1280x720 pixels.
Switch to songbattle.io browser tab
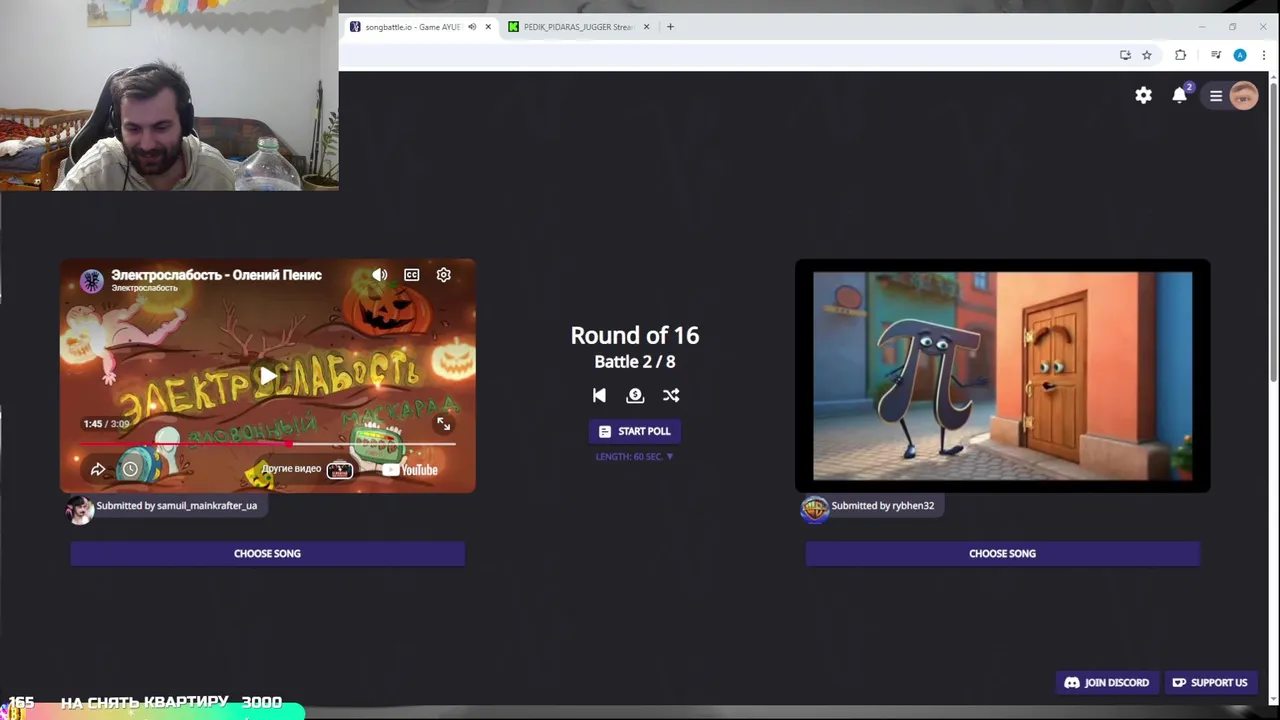[412, 27]
